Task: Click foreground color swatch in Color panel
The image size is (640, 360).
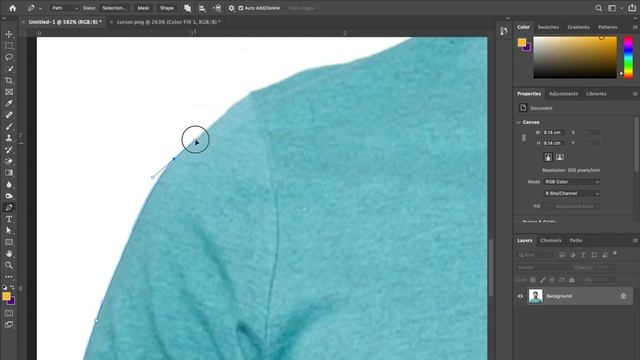Action: tap(522, 42)
